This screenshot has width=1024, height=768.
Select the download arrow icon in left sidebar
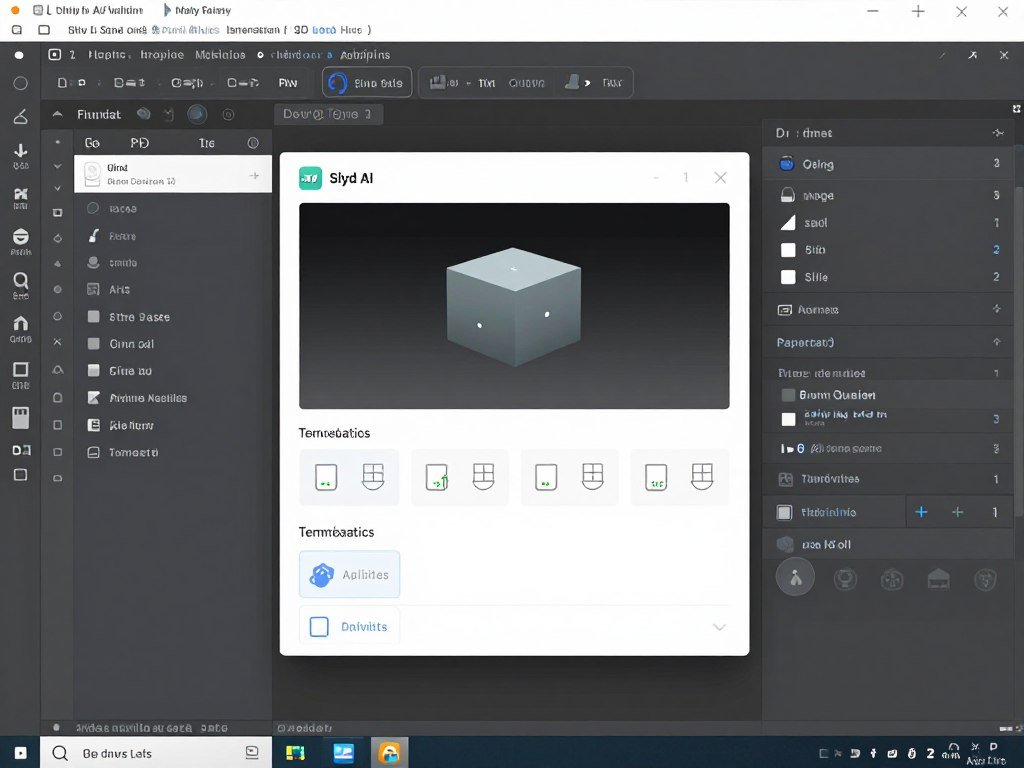tap(21, 151)
